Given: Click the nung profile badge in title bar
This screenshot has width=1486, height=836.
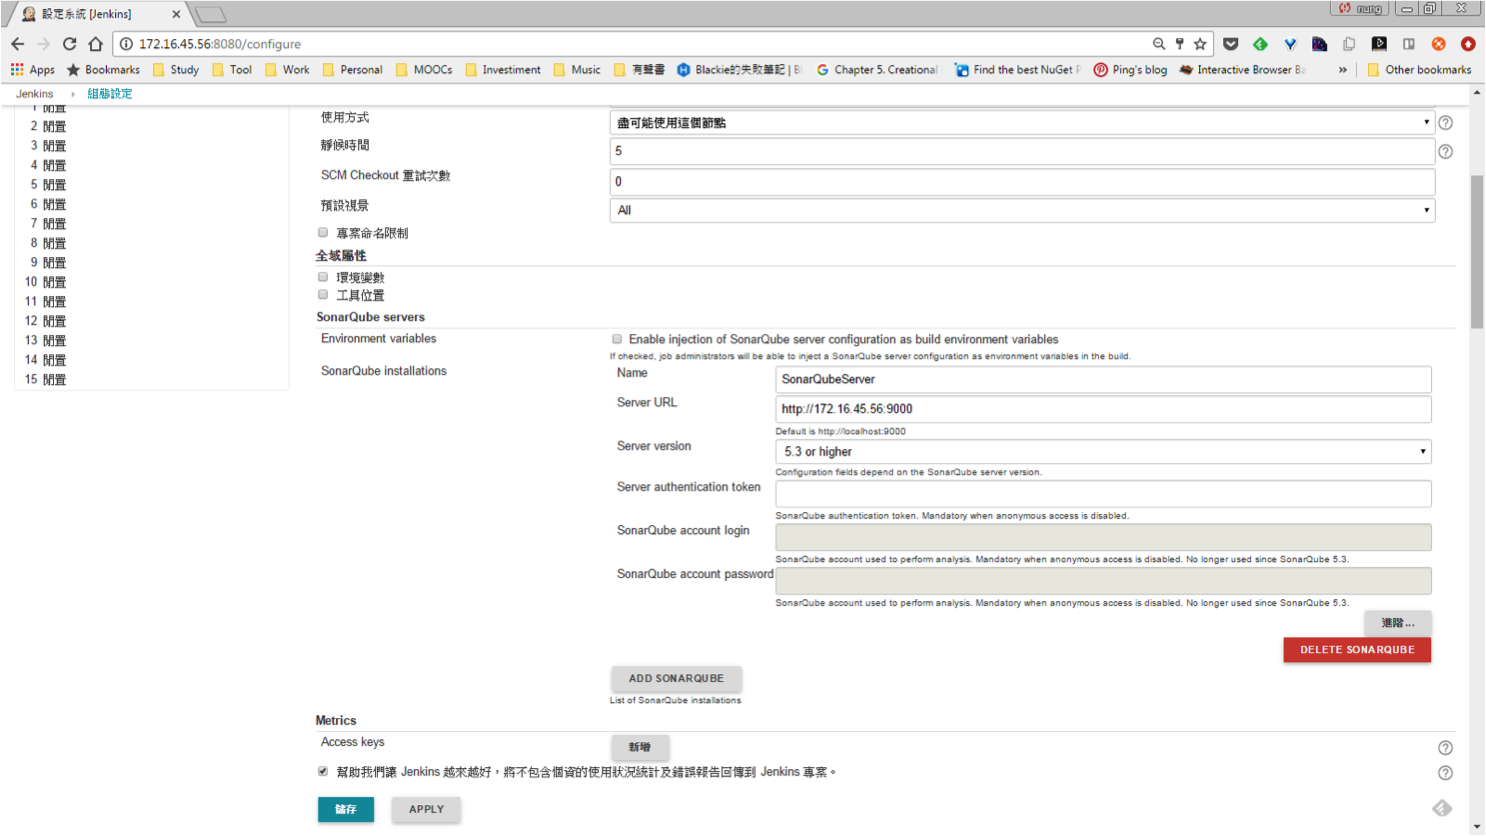Looking at the screenshot, I should [1361, 8].
